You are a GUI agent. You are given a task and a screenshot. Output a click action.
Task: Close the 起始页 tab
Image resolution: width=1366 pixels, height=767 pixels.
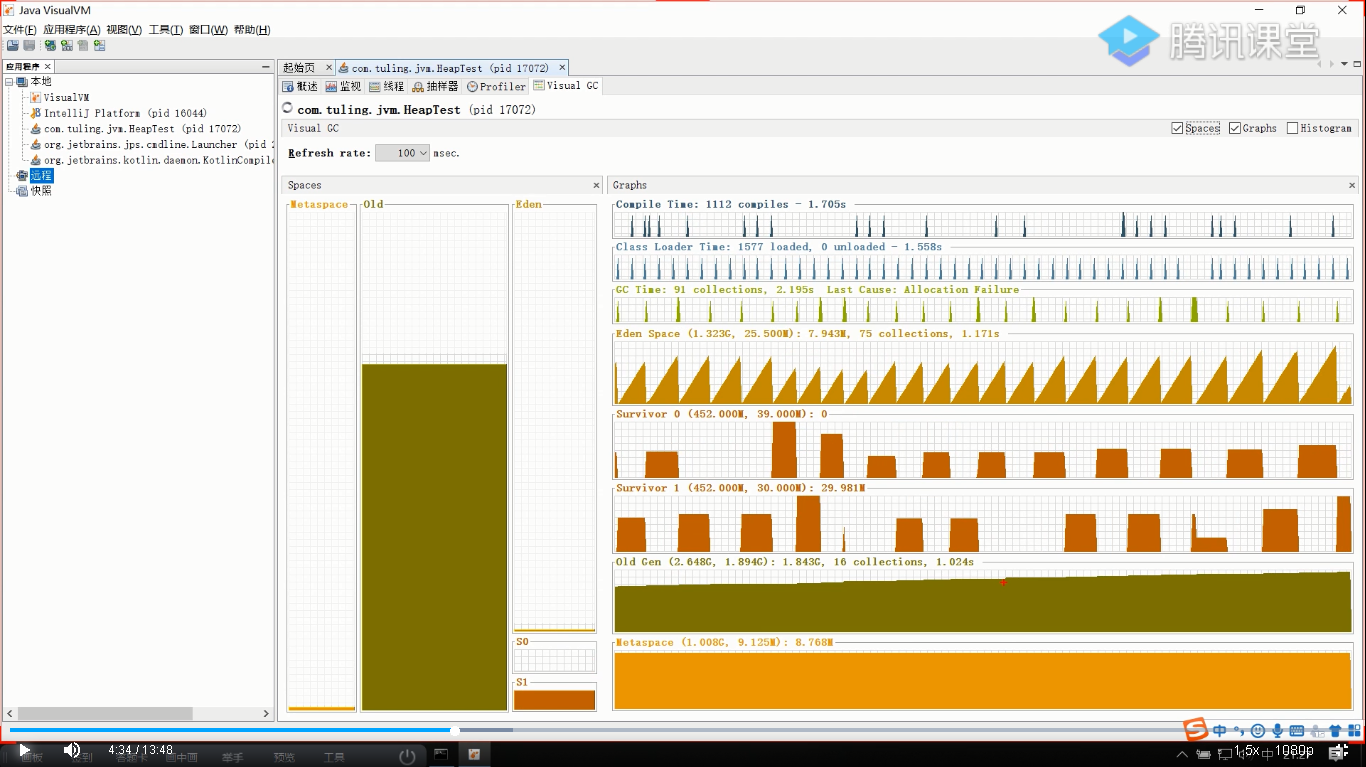coord(329,68)
